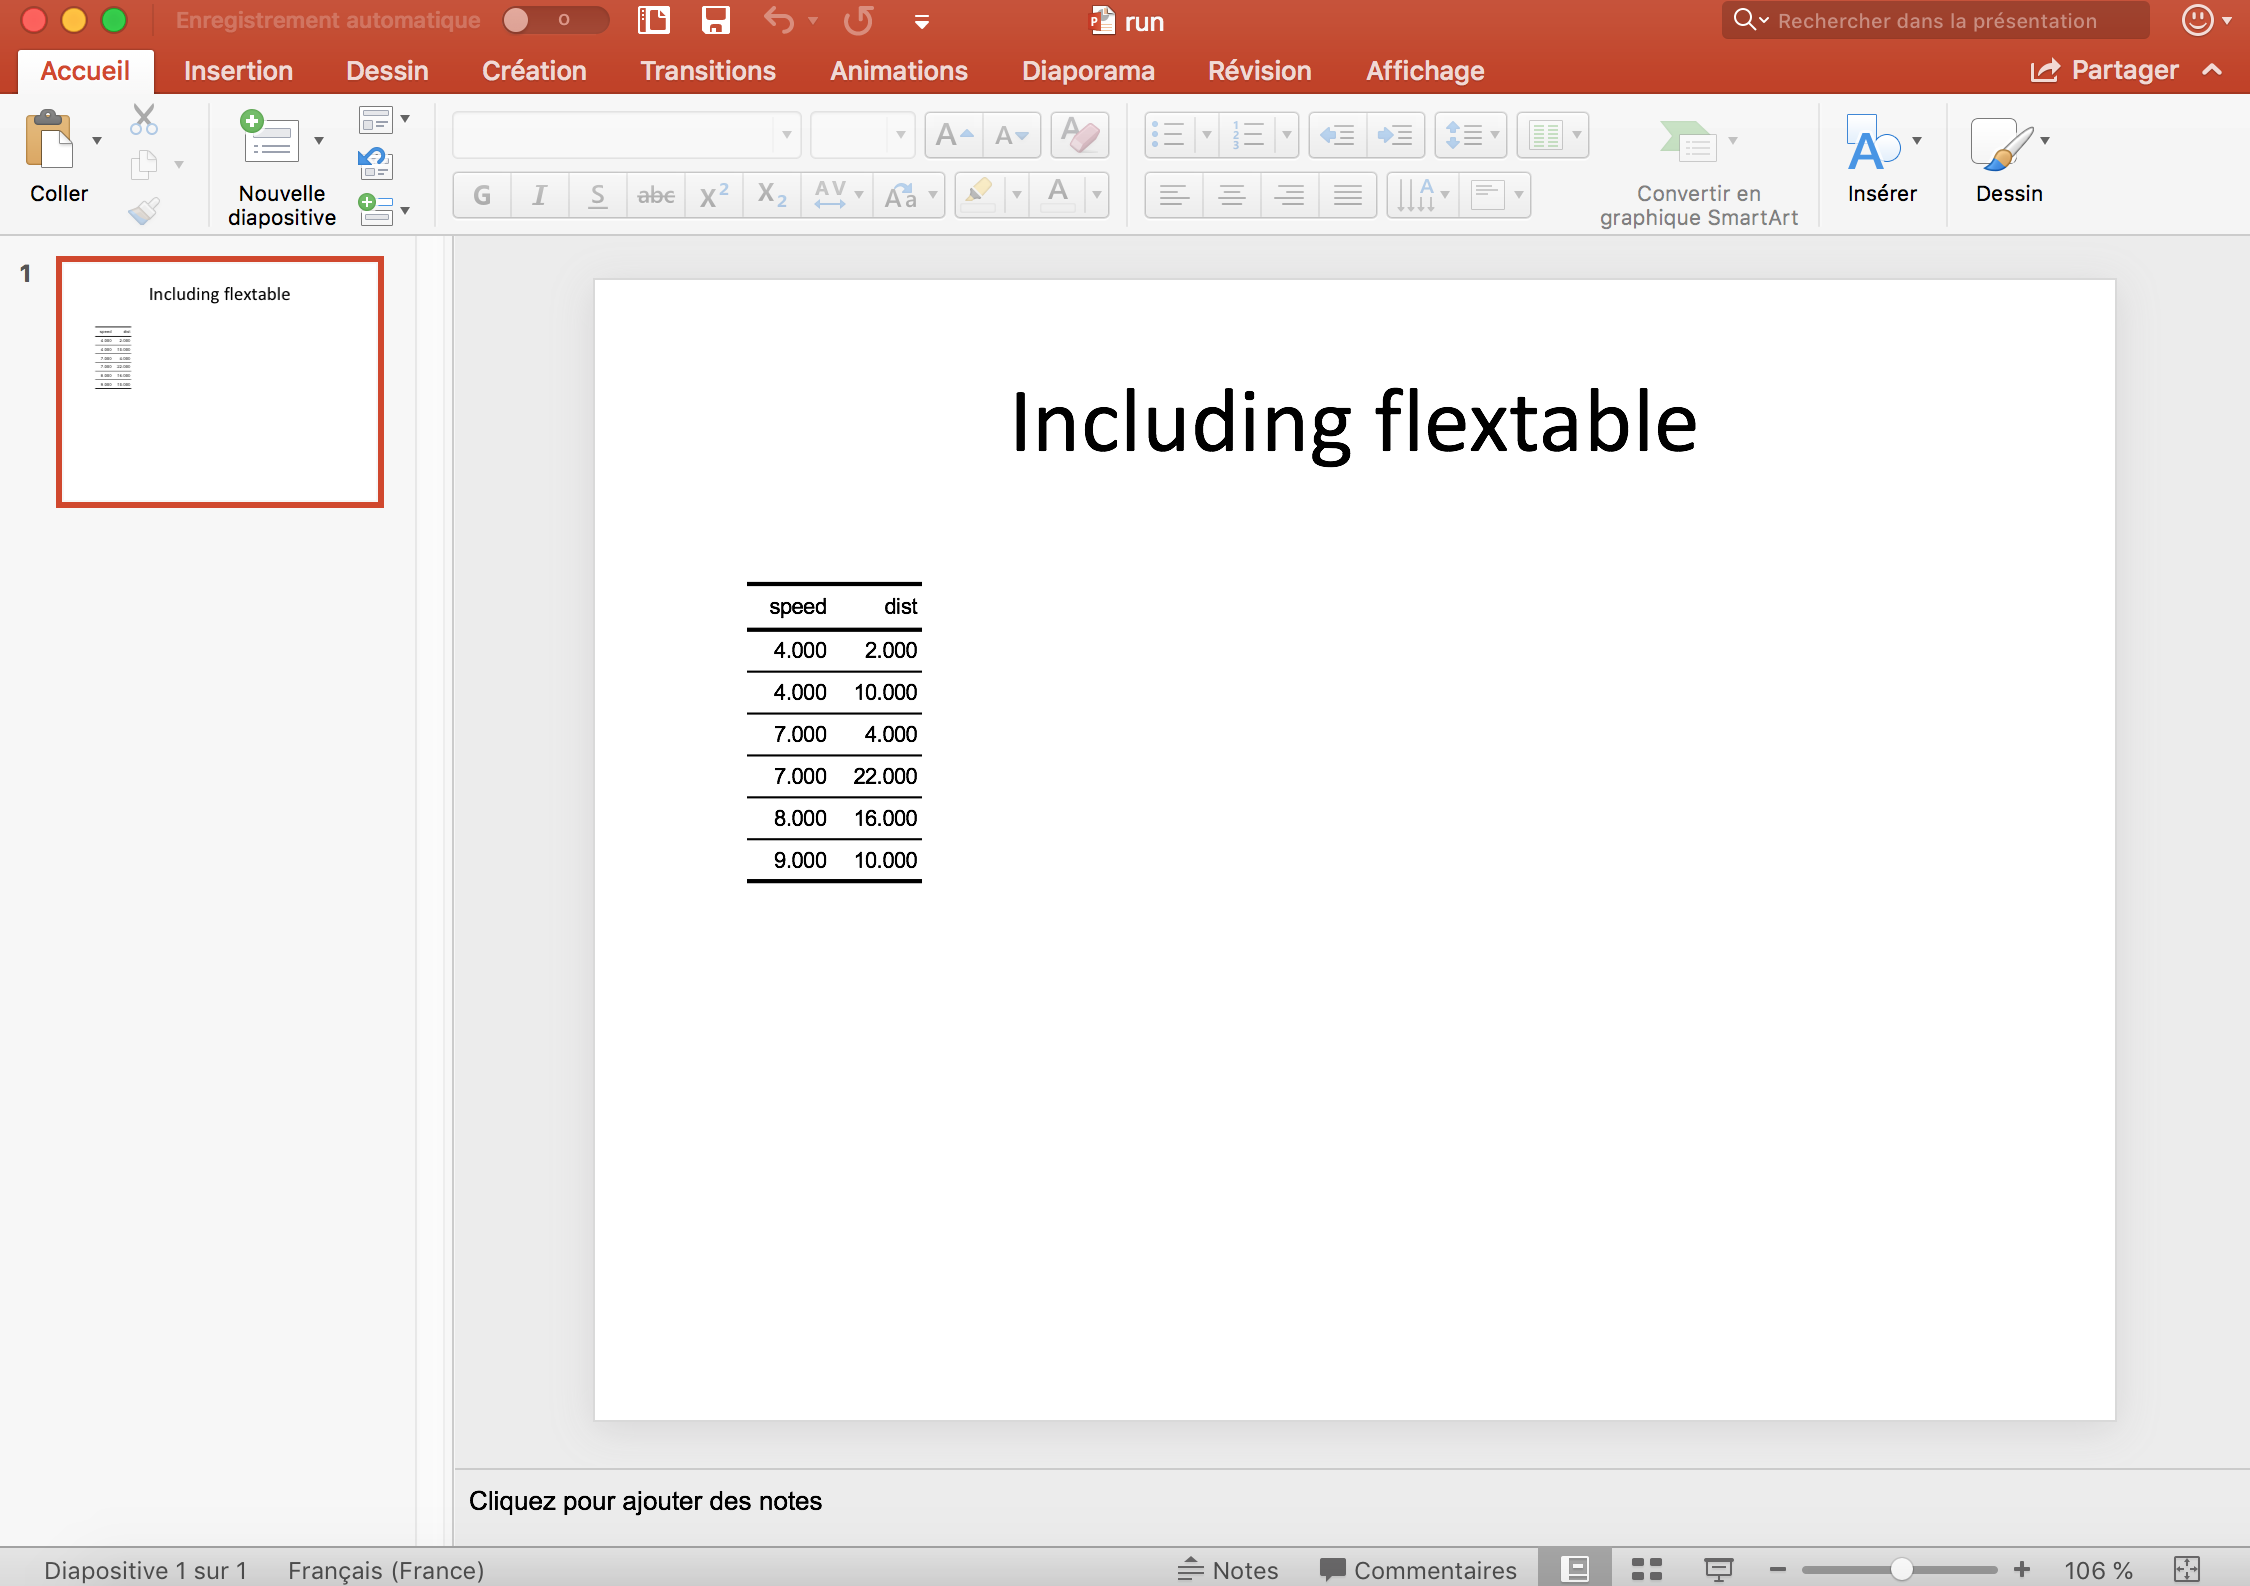Open the Diaporama tab
The width and height of the screenshot is (2250, 1586).
[1088, 70]
